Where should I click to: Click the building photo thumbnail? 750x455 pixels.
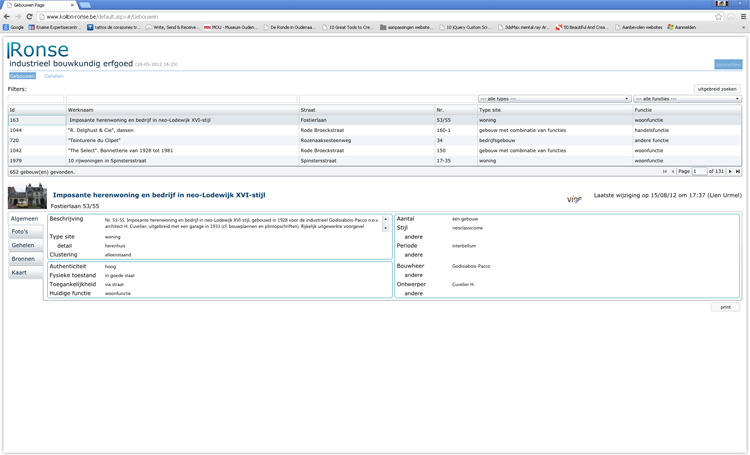[27, 196]
